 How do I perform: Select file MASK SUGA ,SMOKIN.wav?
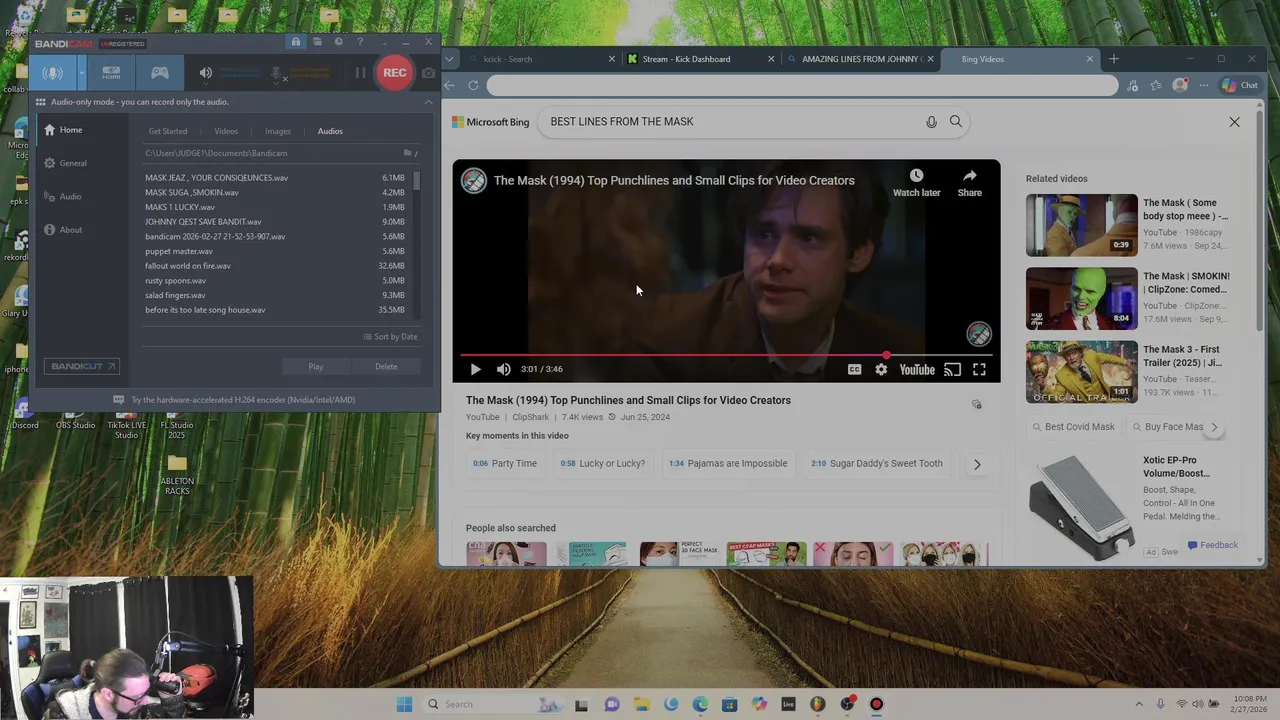pos(192,192)
